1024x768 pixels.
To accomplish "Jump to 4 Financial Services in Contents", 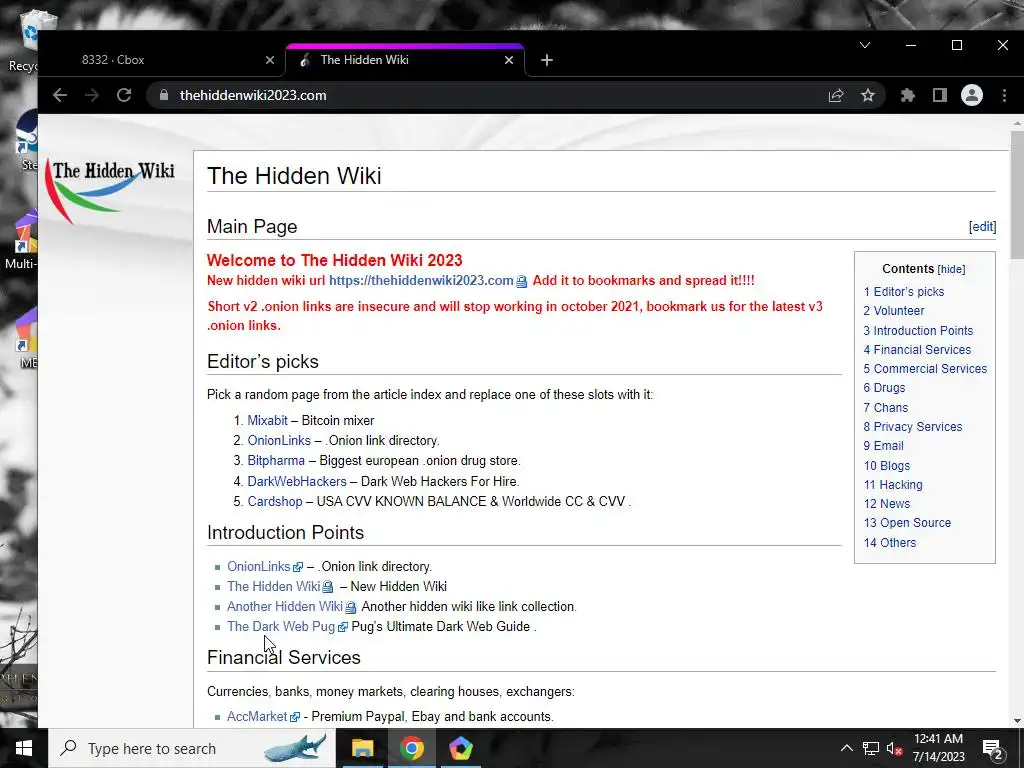I will click(x=918, y=349).
